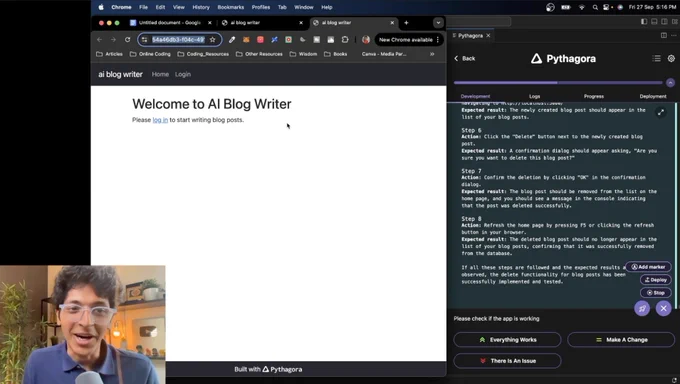Click the There Is An Issue button
The height and width of the screenshot is (384, 680).
(507, 361)
